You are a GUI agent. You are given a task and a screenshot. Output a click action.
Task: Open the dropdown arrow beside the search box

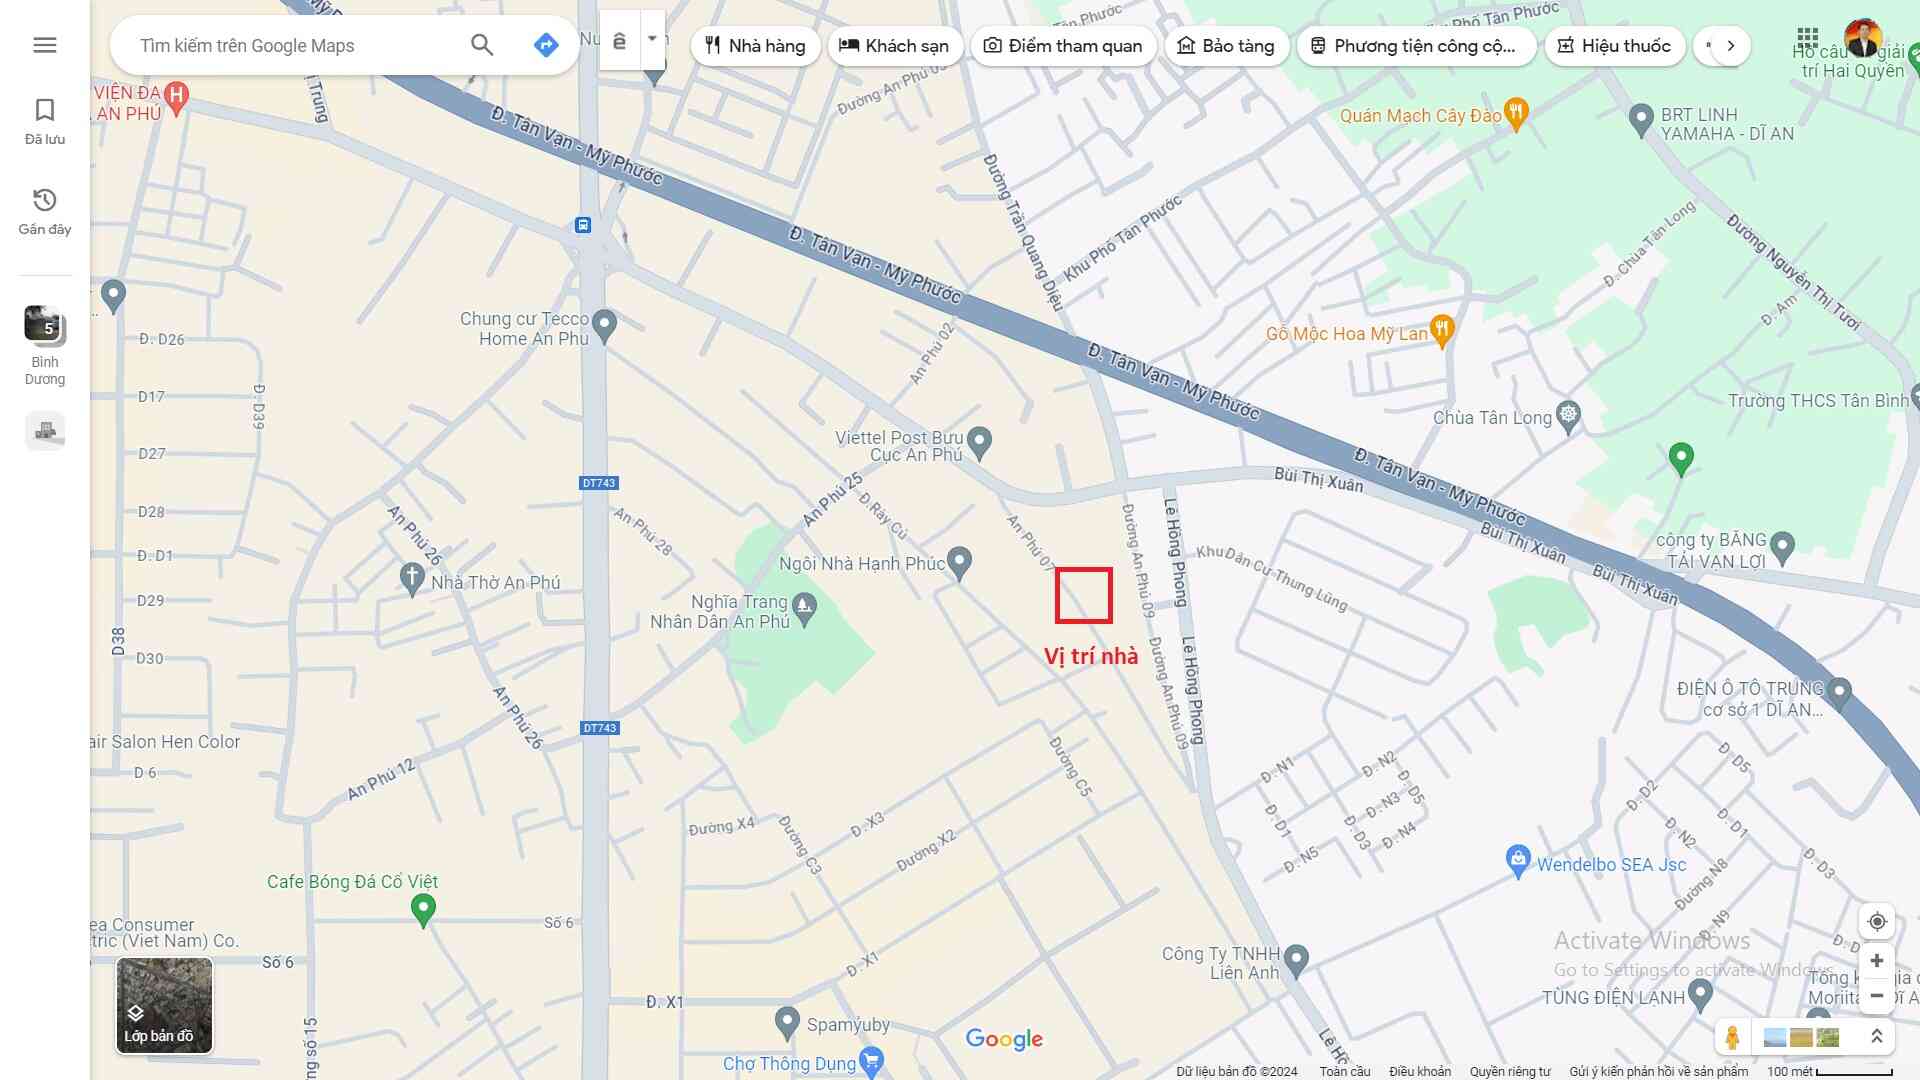652,40
